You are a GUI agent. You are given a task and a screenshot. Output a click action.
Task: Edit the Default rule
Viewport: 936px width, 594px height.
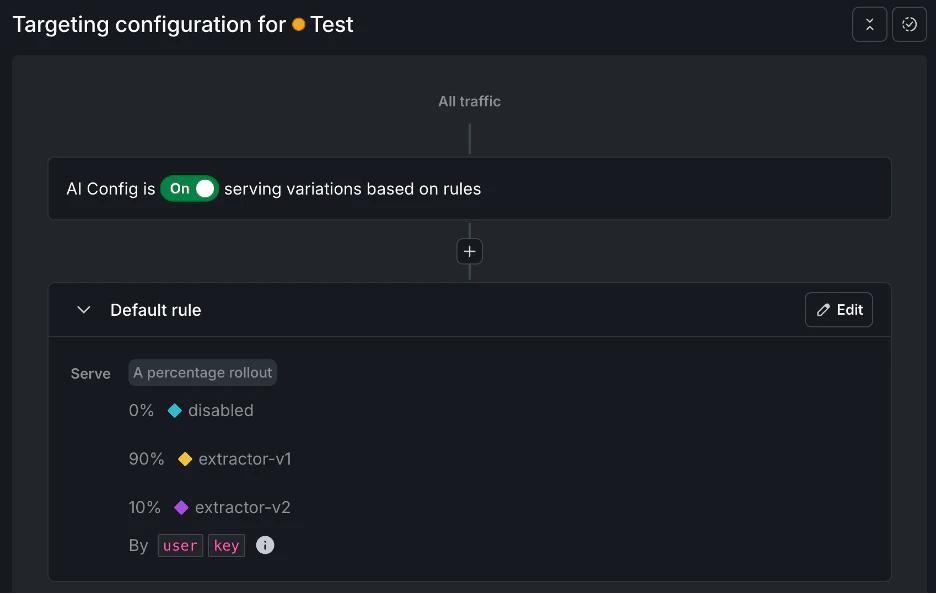pos(839,310)
